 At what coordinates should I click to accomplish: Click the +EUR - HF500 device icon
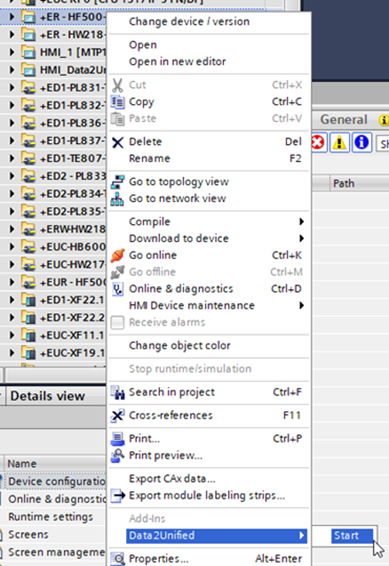pyautogui.click(x=28, y=282)
